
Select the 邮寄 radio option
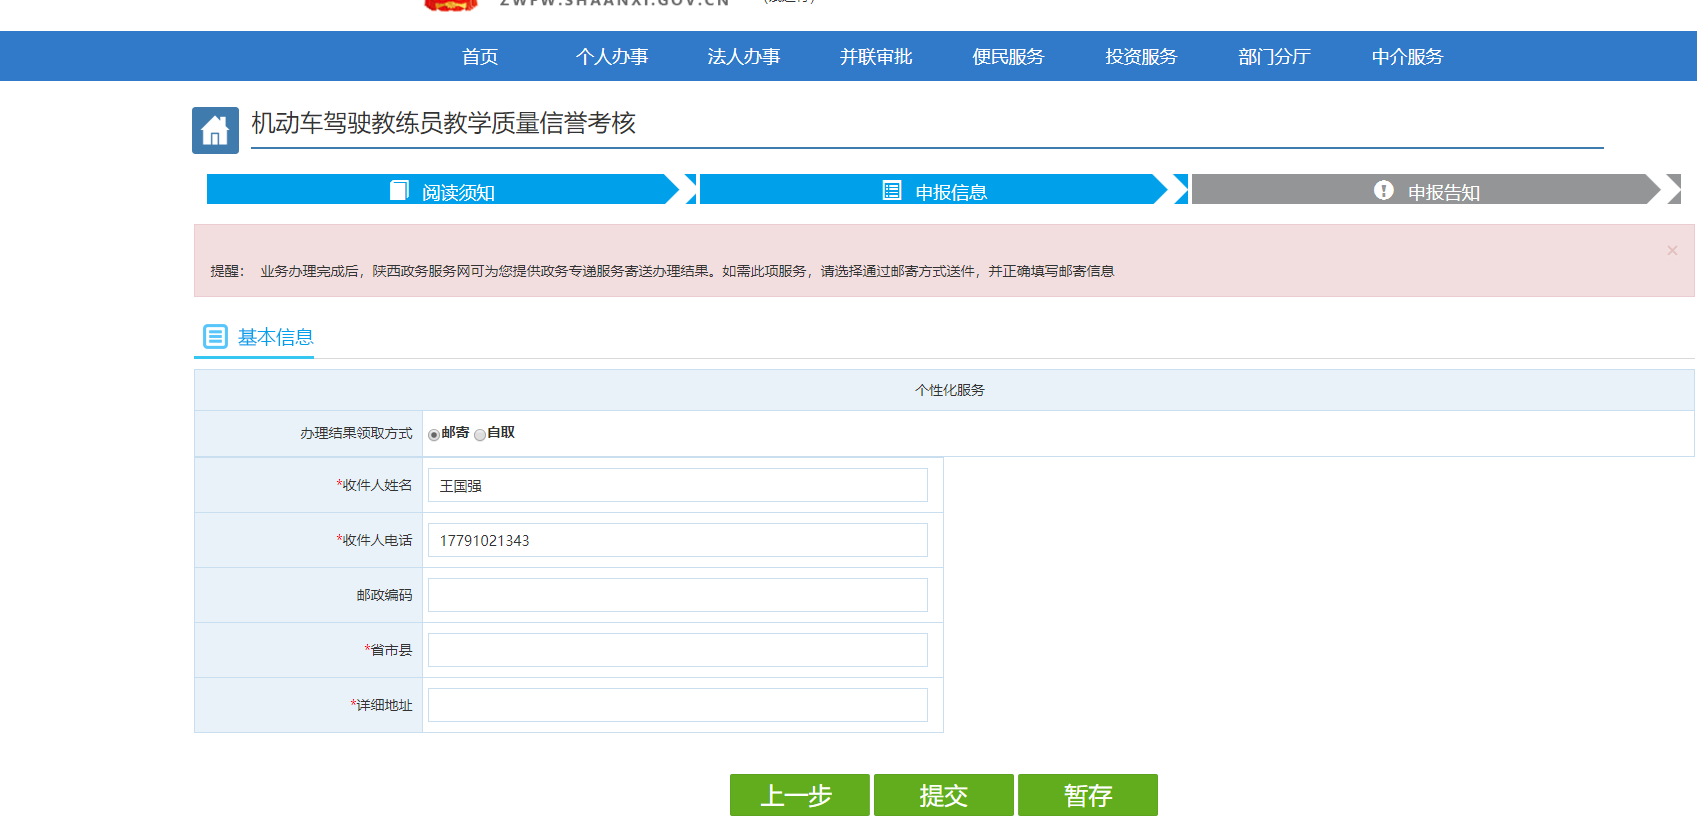[434, 434]
